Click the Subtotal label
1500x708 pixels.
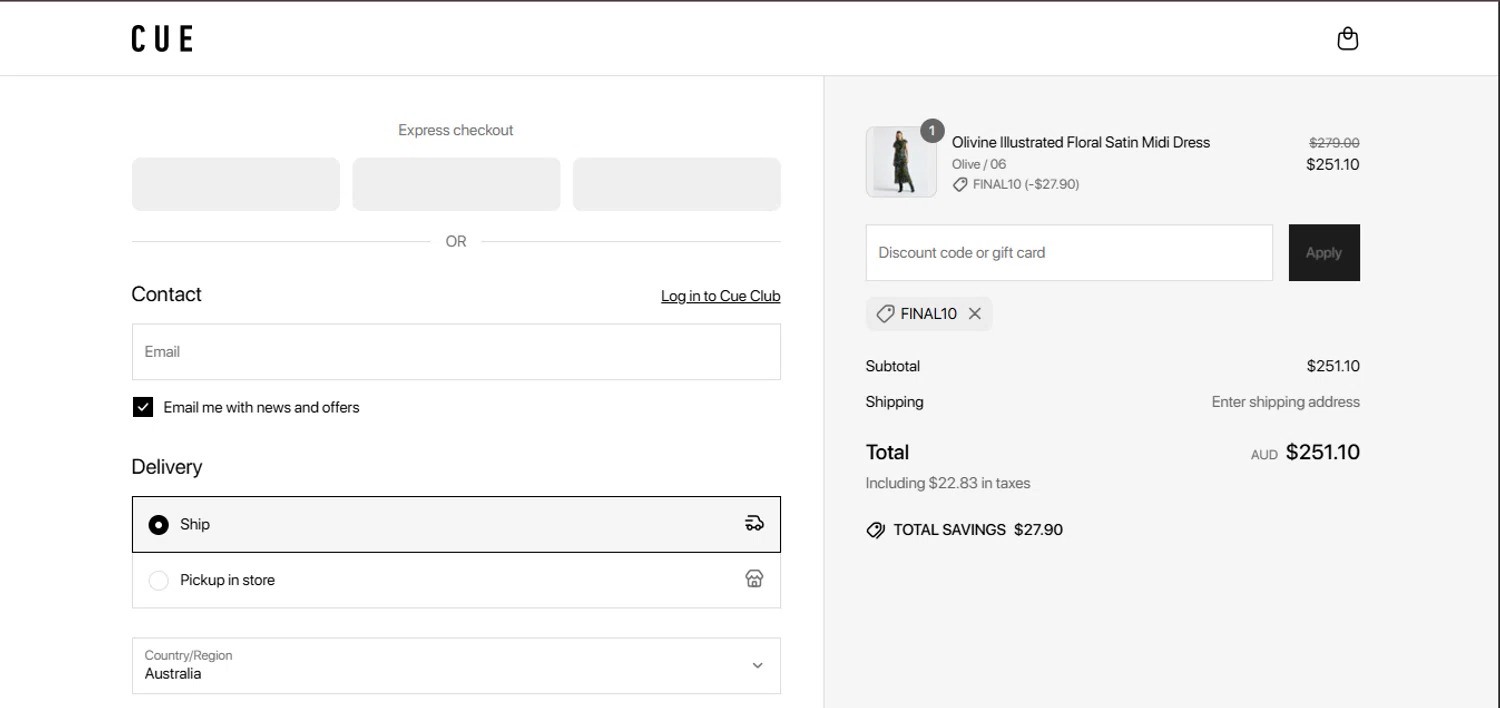tap(893, 366)
